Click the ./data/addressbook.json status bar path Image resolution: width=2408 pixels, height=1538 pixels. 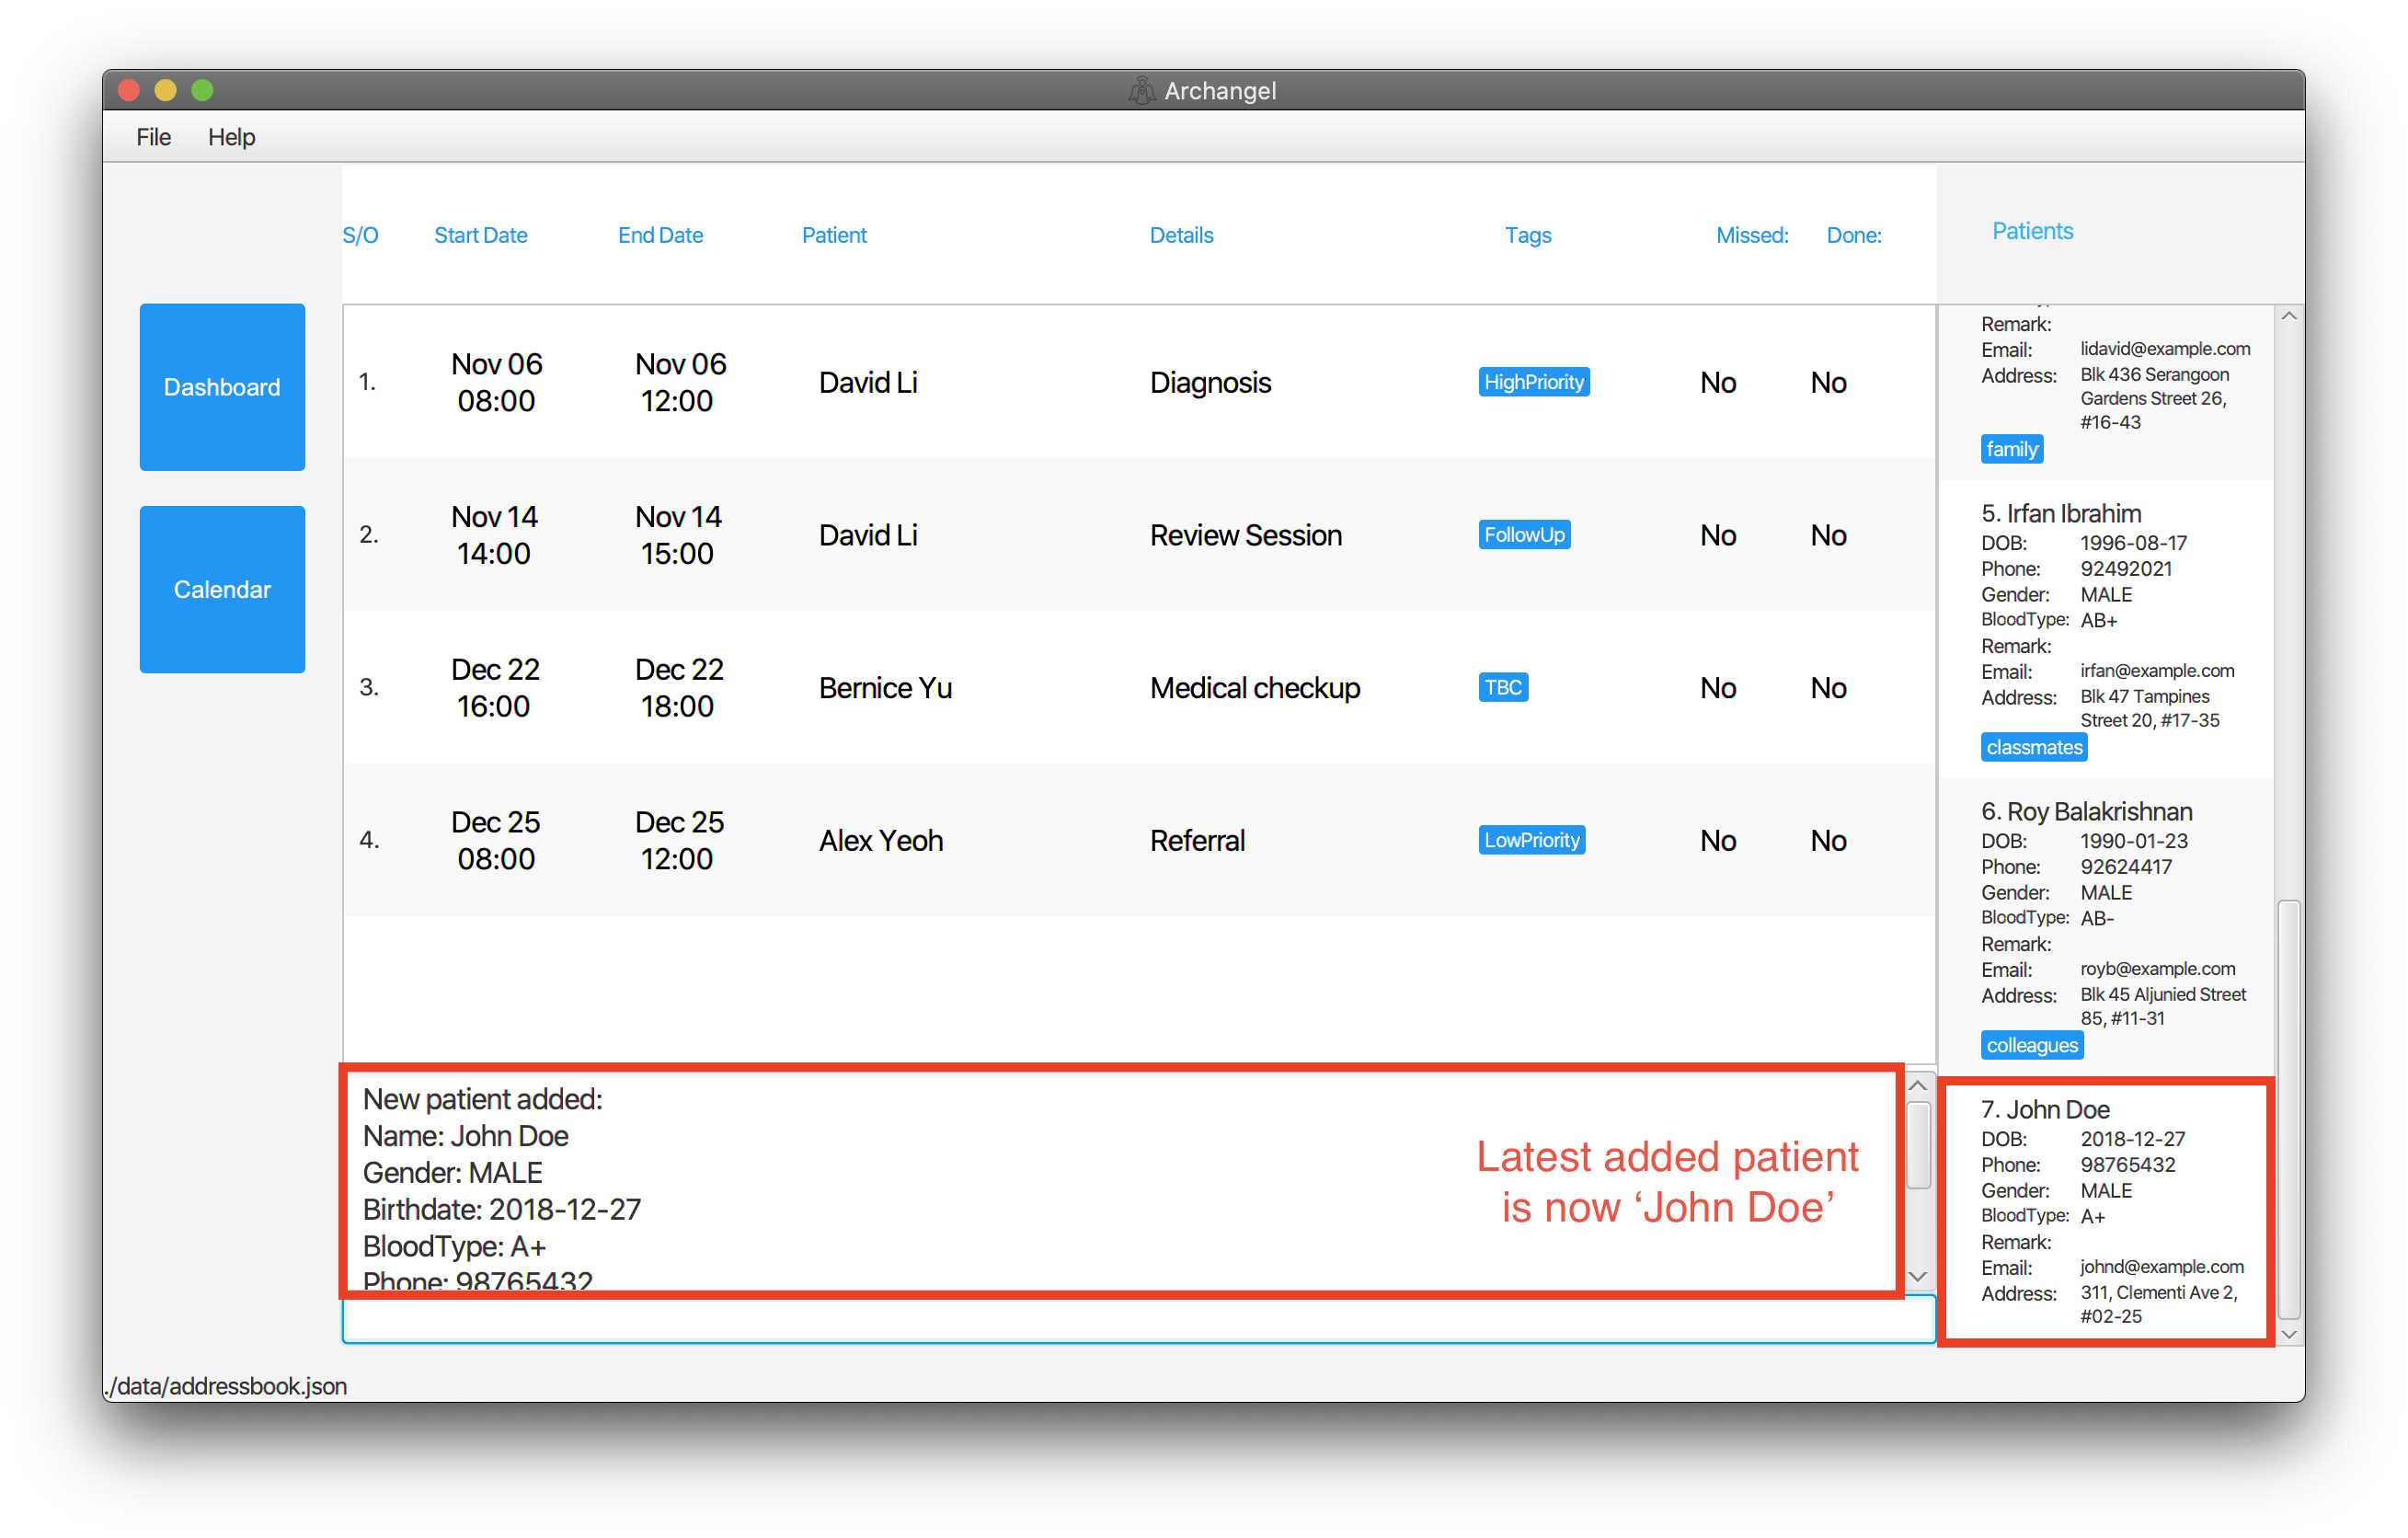click(x=226, y=1386)
